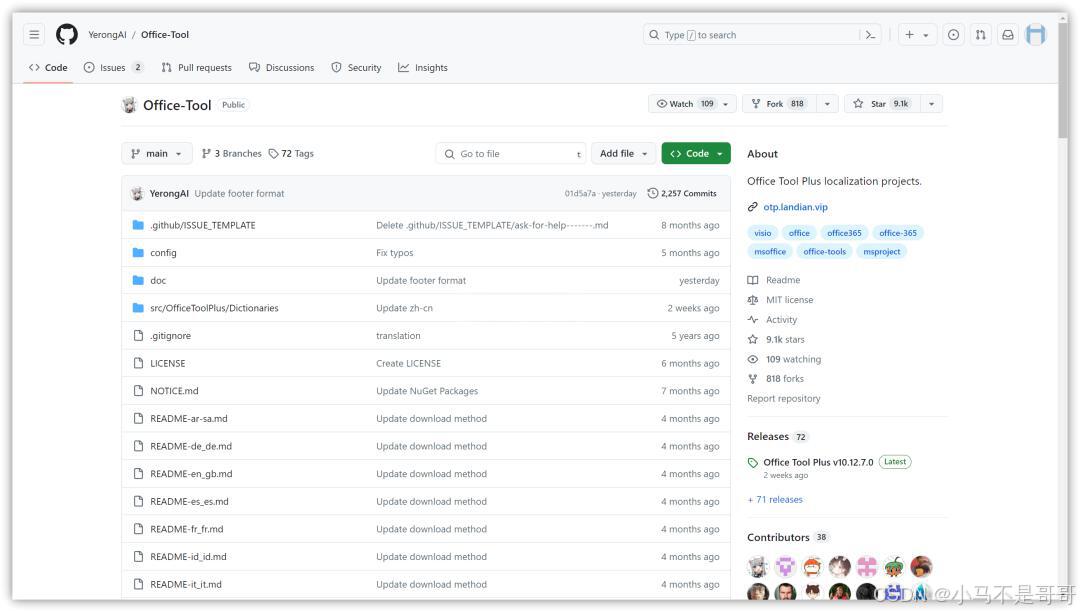This screenshot has width=1080, height=612.
Task: Star the repository
Action: coord(882,104)
